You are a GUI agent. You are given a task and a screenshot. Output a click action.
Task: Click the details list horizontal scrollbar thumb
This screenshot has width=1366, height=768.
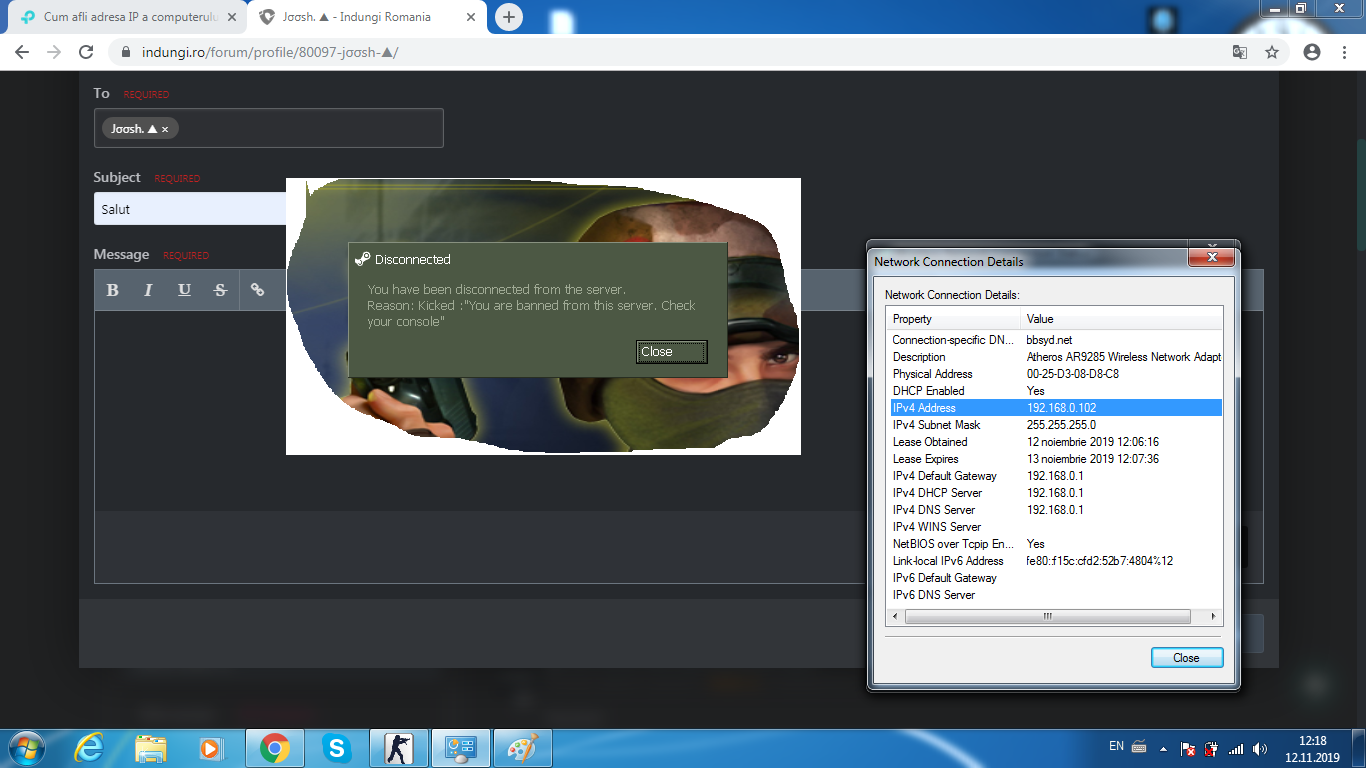coord(1047,617)
